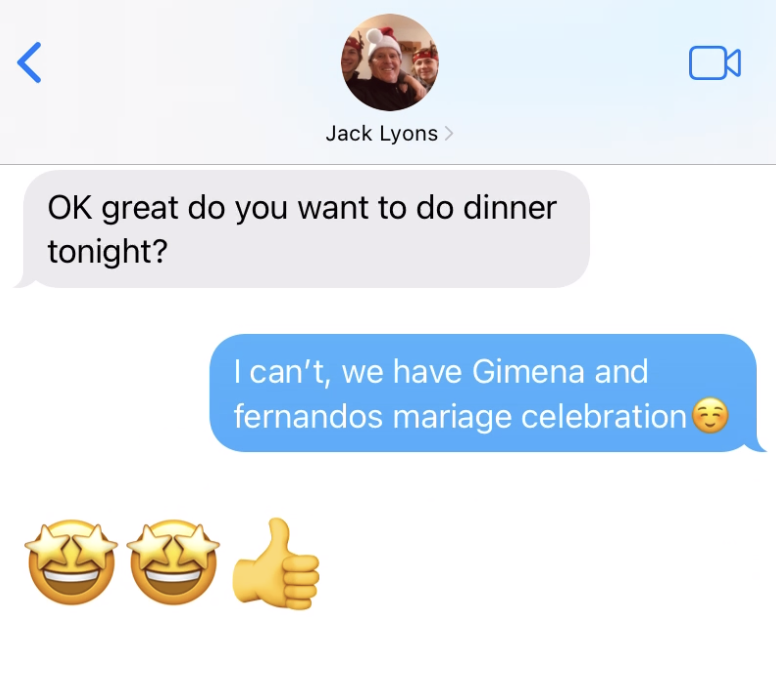Select the gray dinner tonight message bubble
The width and height of the screenshot is (776, 678).
pos(302,229)
